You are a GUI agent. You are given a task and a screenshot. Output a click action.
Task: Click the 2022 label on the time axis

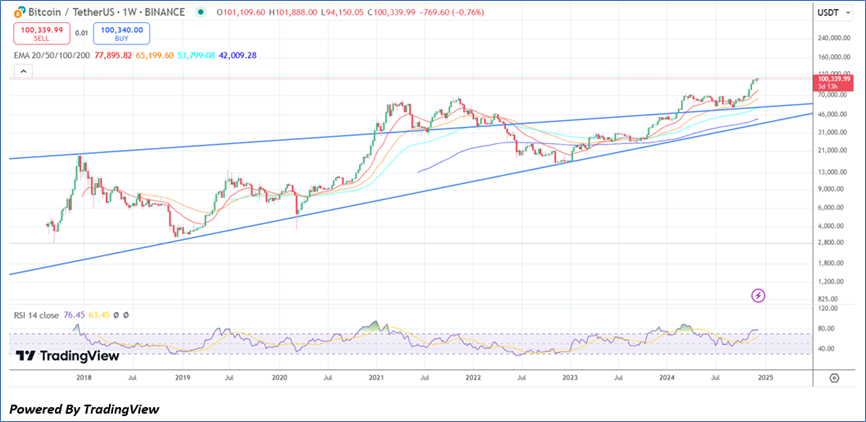tap(473, 378)
